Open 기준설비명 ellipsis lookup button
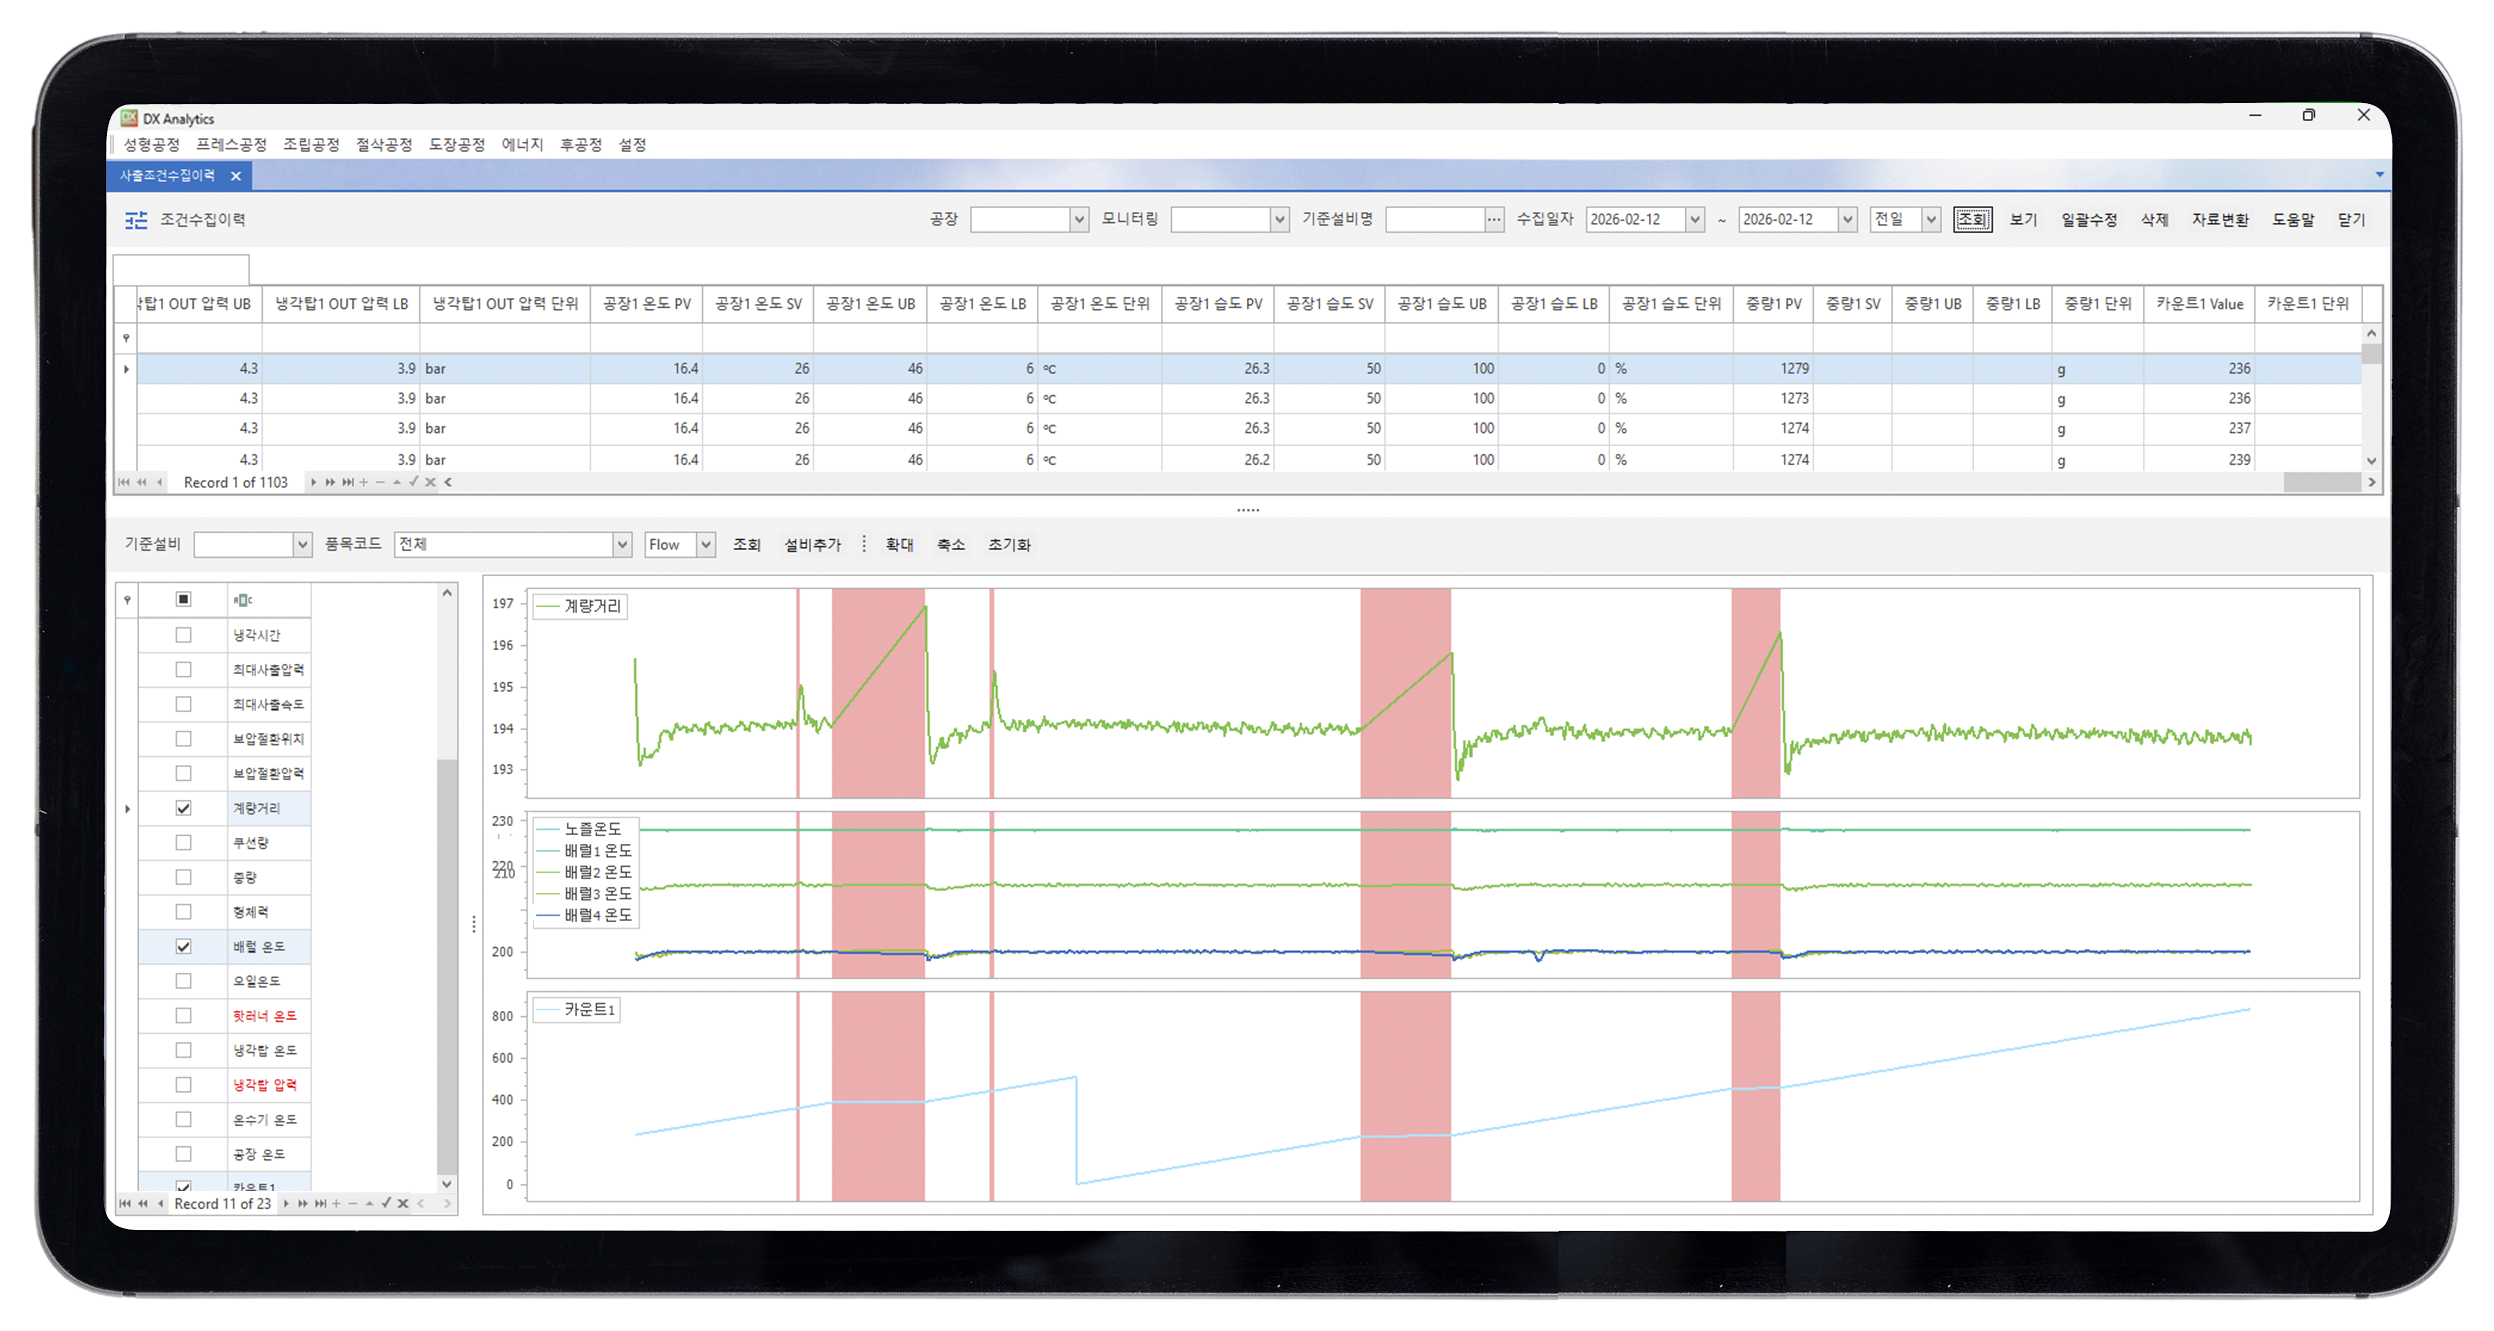2494x1331 pixels. [1493, 219]
